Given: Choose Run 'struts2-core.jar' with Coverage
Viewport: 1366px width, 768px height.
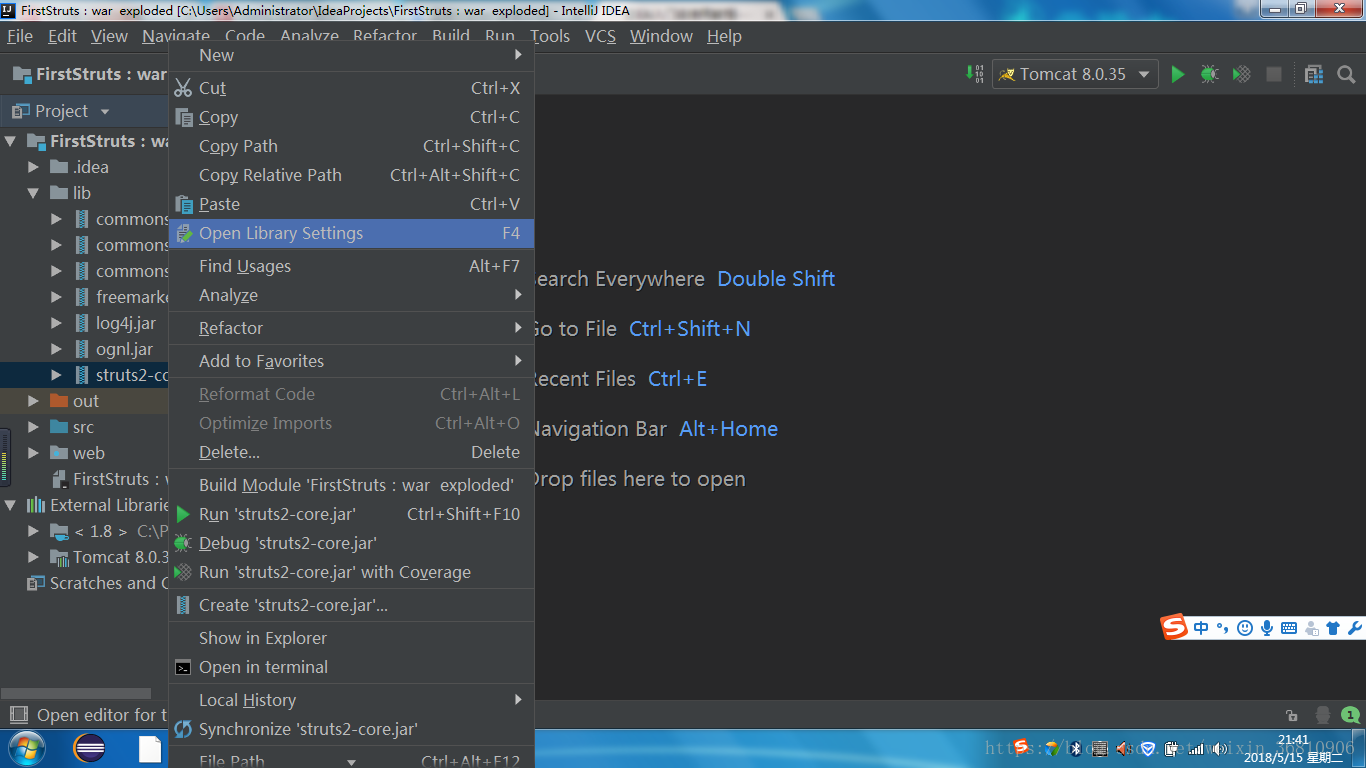Looking at the screenshot, I should pyautogui.click(x=351, y=572).
